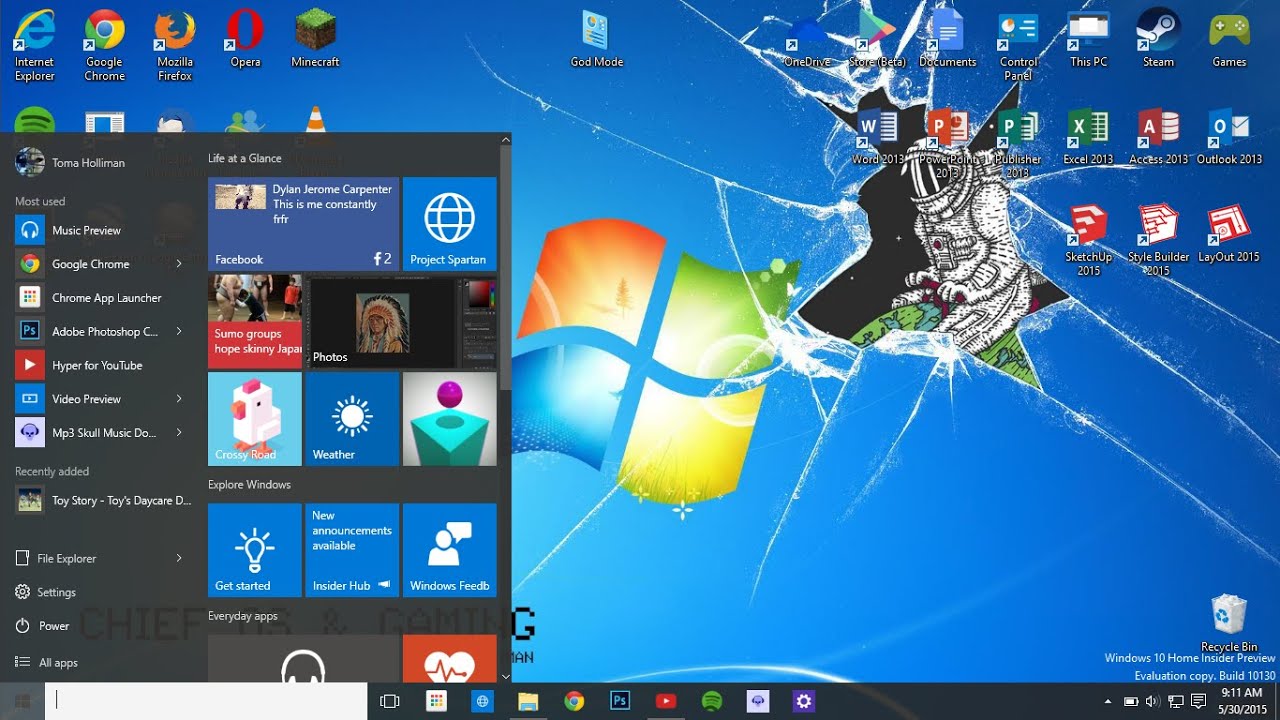The image size is (1280, 720).
Task: Open Crossy Road tile
Action: [x=254, y=419]
